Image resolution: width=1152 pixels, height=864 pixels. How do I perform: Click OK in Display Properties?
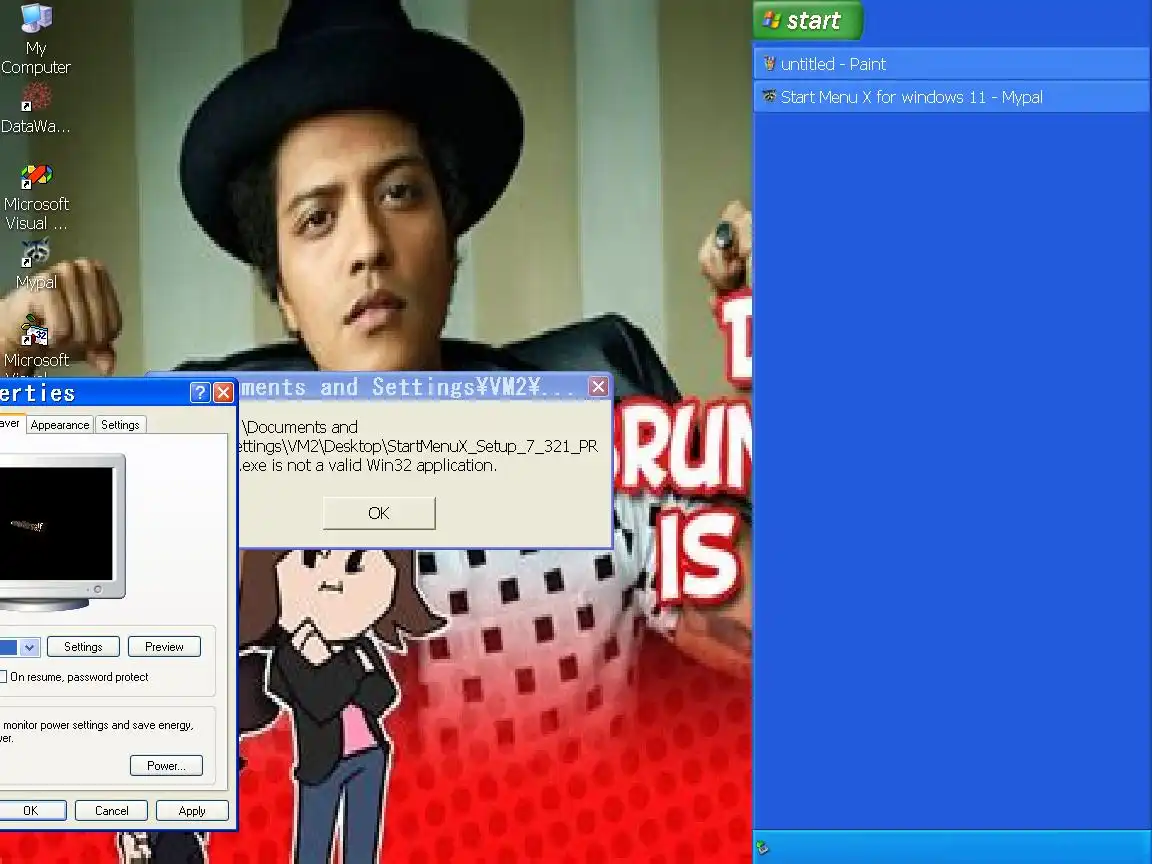31,810
